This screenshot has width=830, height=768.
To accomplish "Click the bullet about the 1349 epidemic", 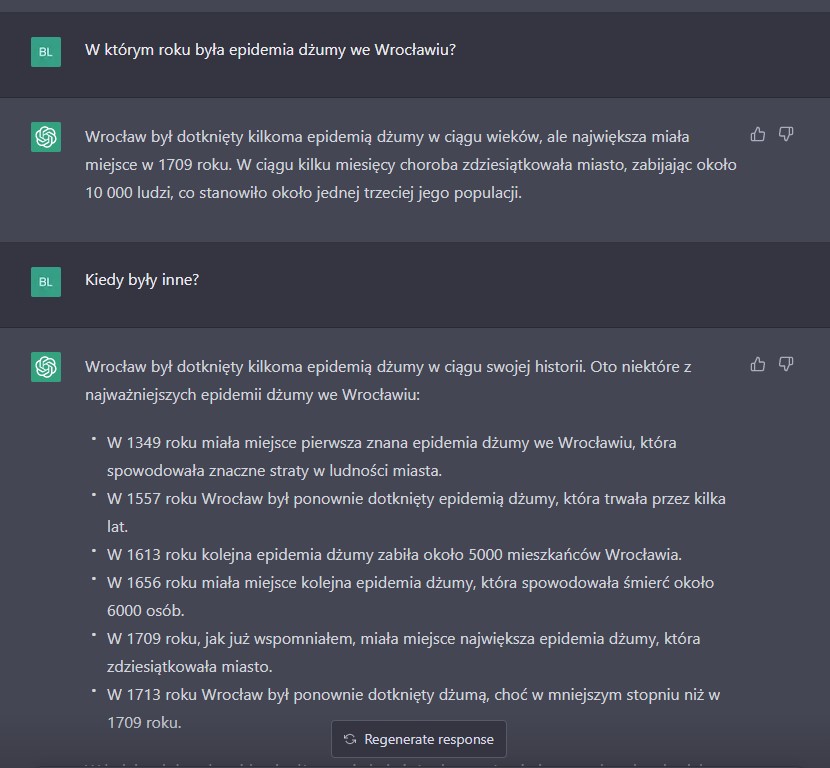I will tap(392, 456).
